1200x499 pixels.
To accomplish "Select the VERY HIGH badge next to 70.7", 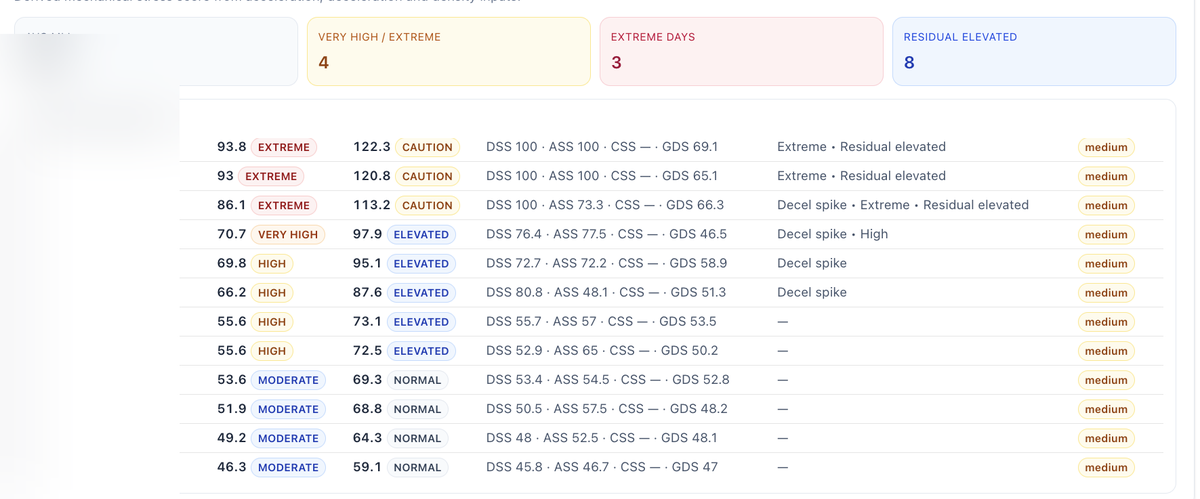I will click(287, 235).
